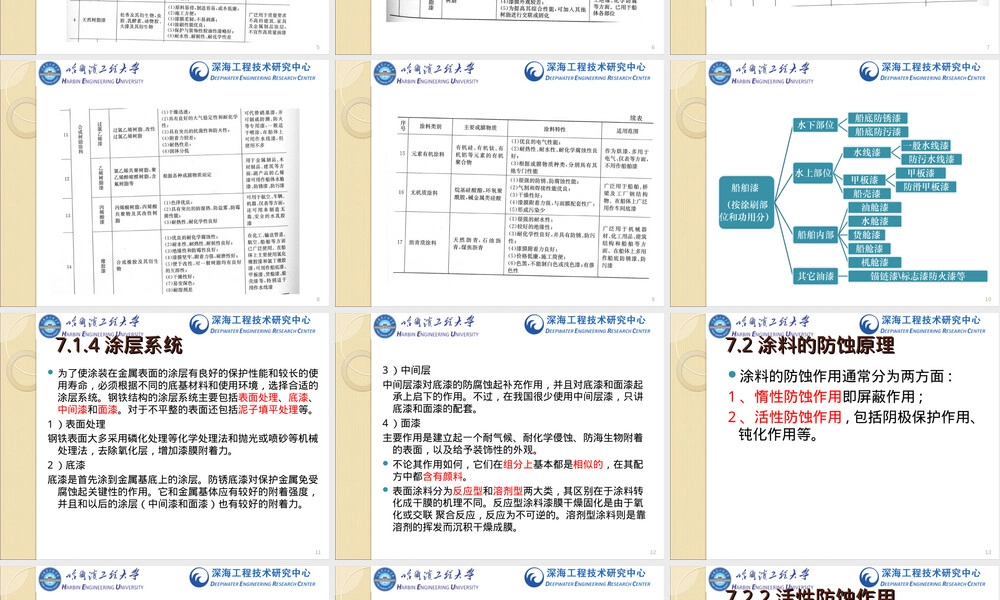Select the partly visible slide titled 7.2.2 活性防蚀作用

click(x=835, y=583)
